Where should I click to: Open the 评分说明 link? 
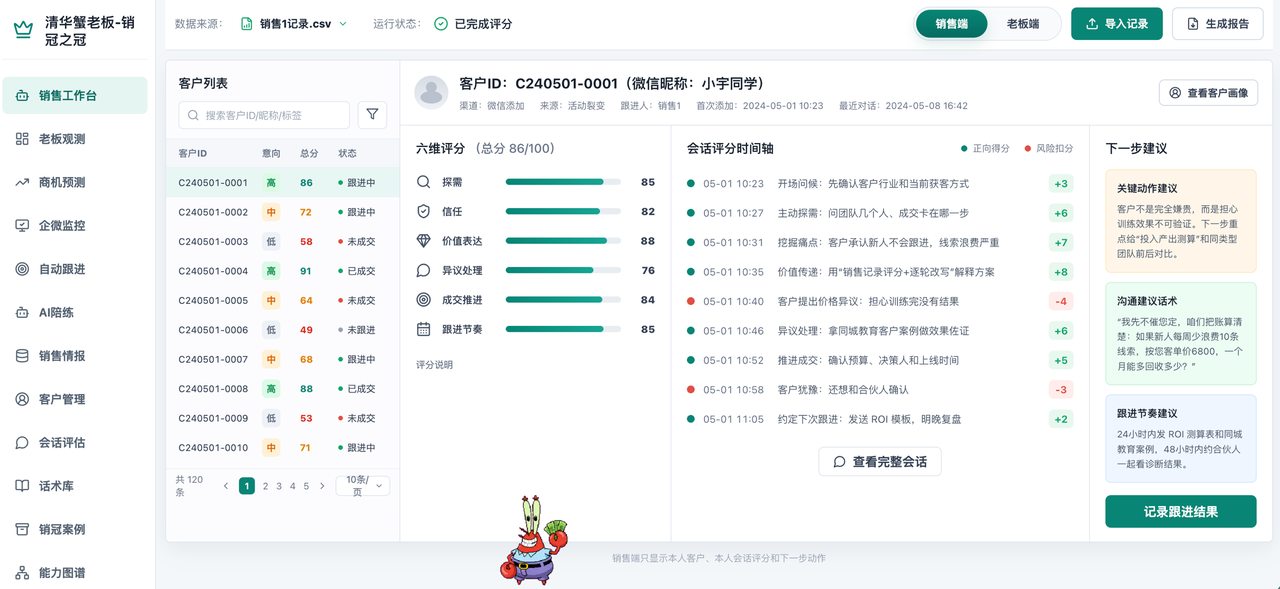[434, 365]
